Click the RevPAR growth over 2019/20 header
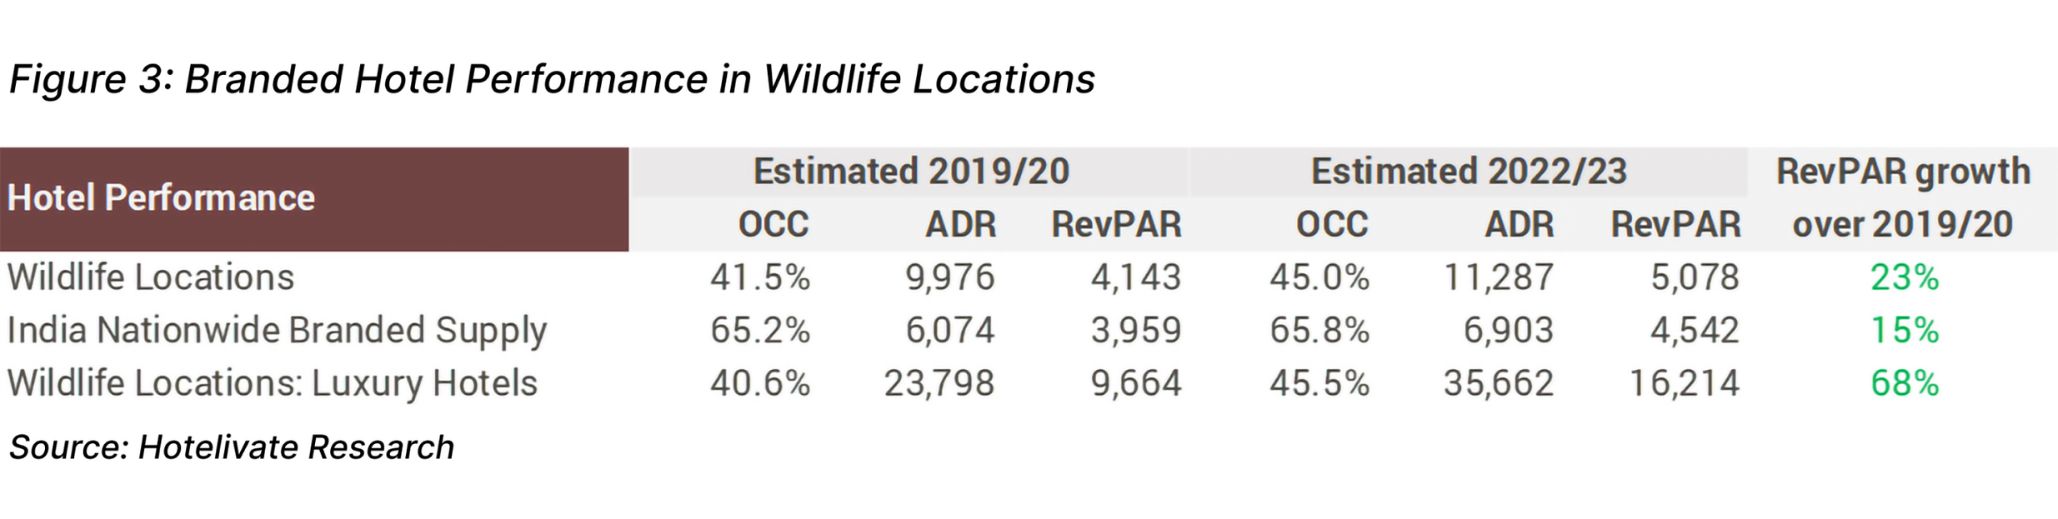 click(1903, 198)
